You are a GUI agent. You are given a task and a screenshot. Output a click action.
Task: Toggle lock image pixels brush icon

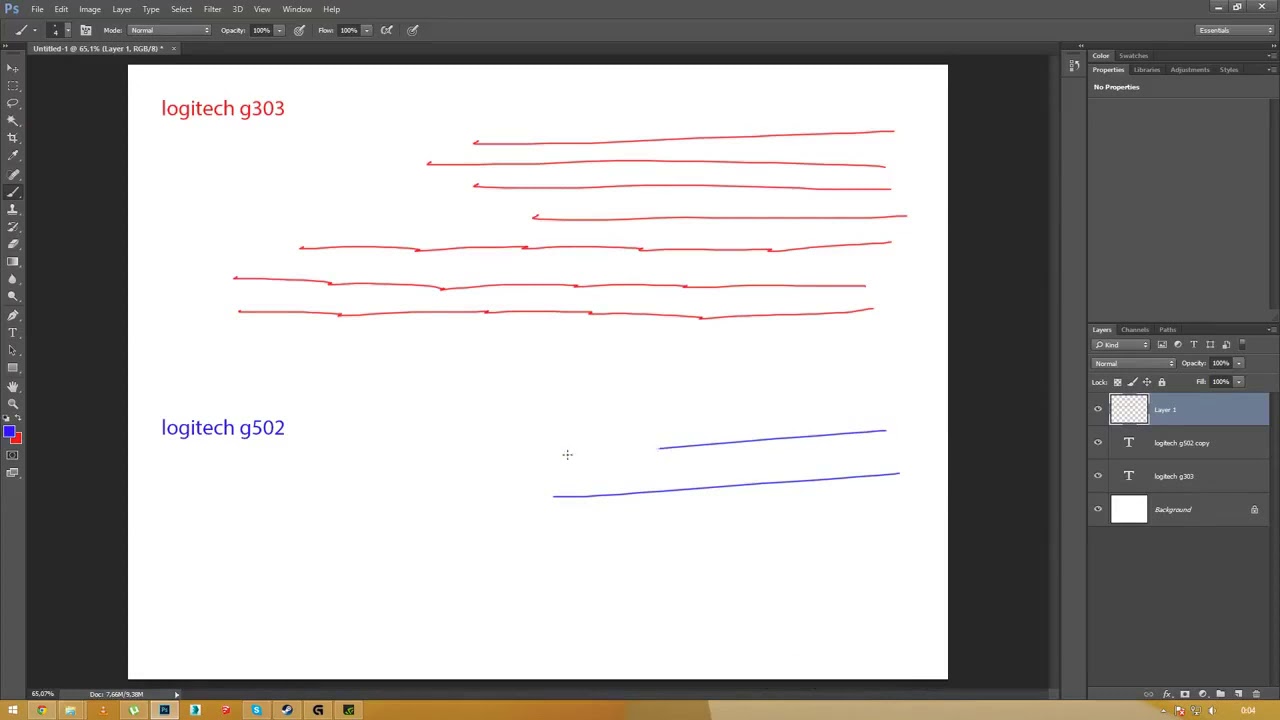coord(1132,382)
